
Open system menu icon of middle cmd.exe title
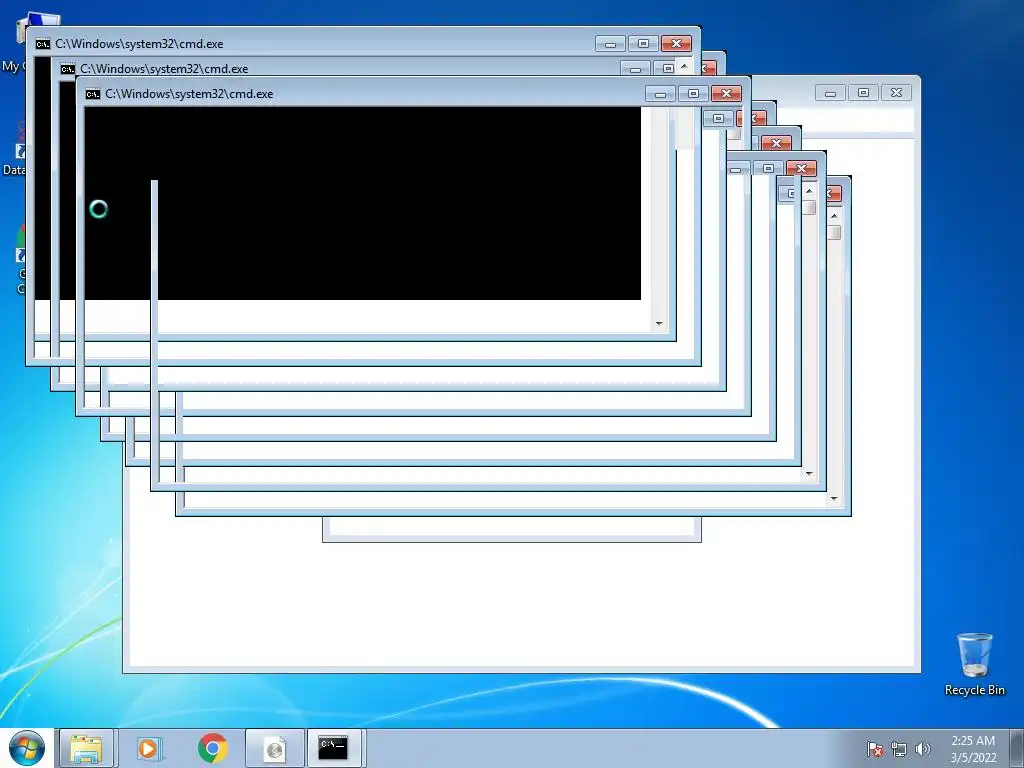[67, 69]
